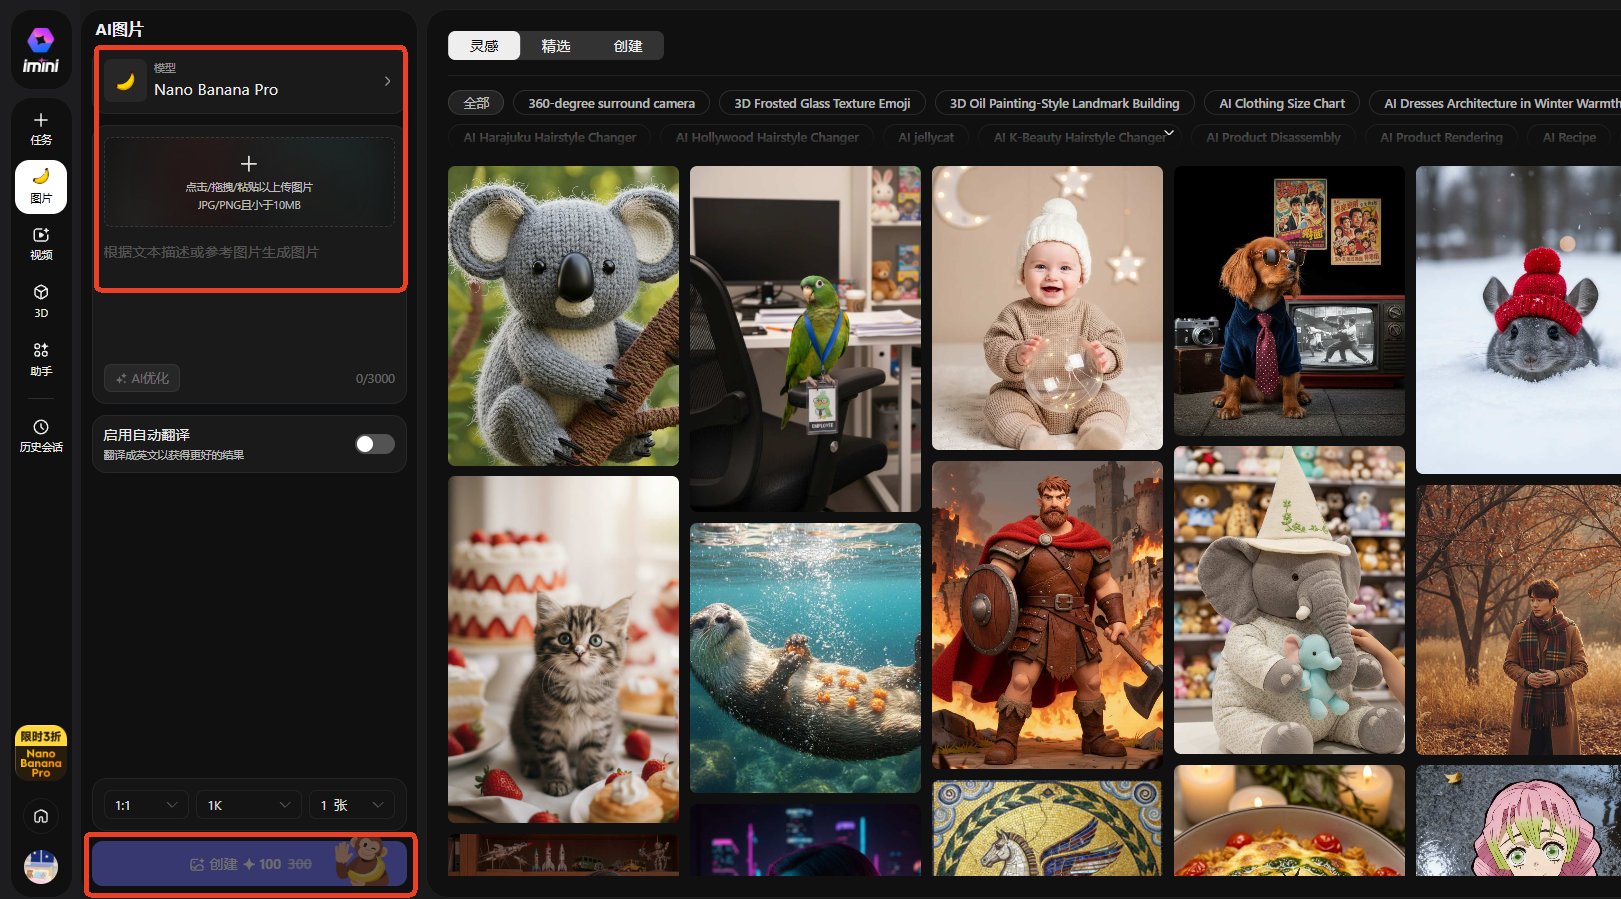Open the 1:1 aspect ratio dropdown

tap(146, 805)
